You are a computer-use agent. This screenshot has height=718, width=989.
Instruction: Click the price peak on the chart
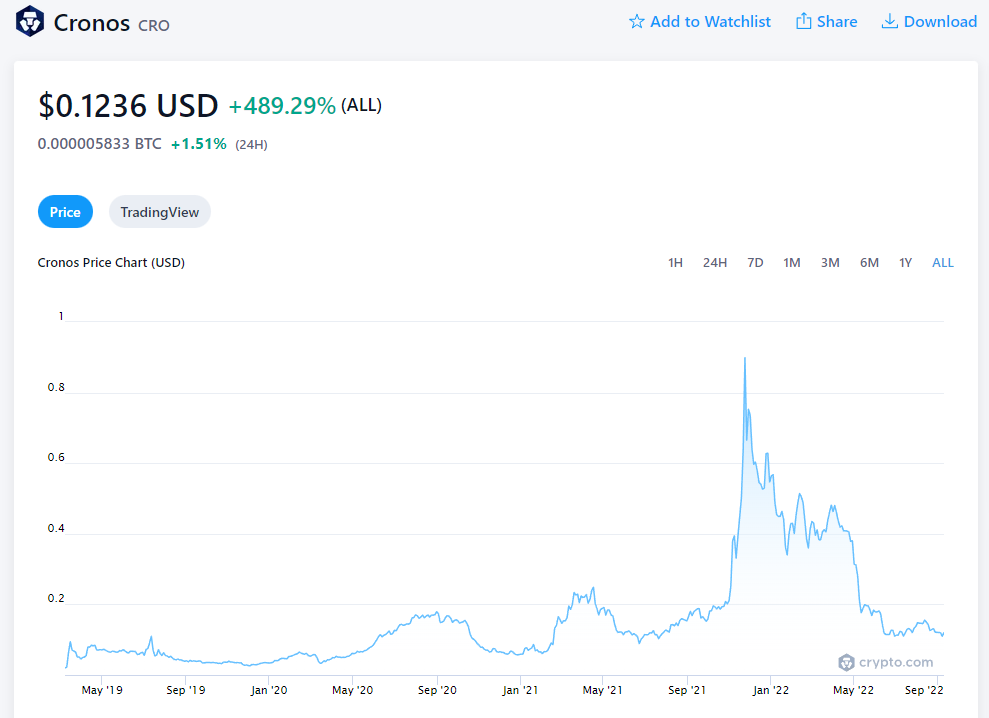(744, 359)
